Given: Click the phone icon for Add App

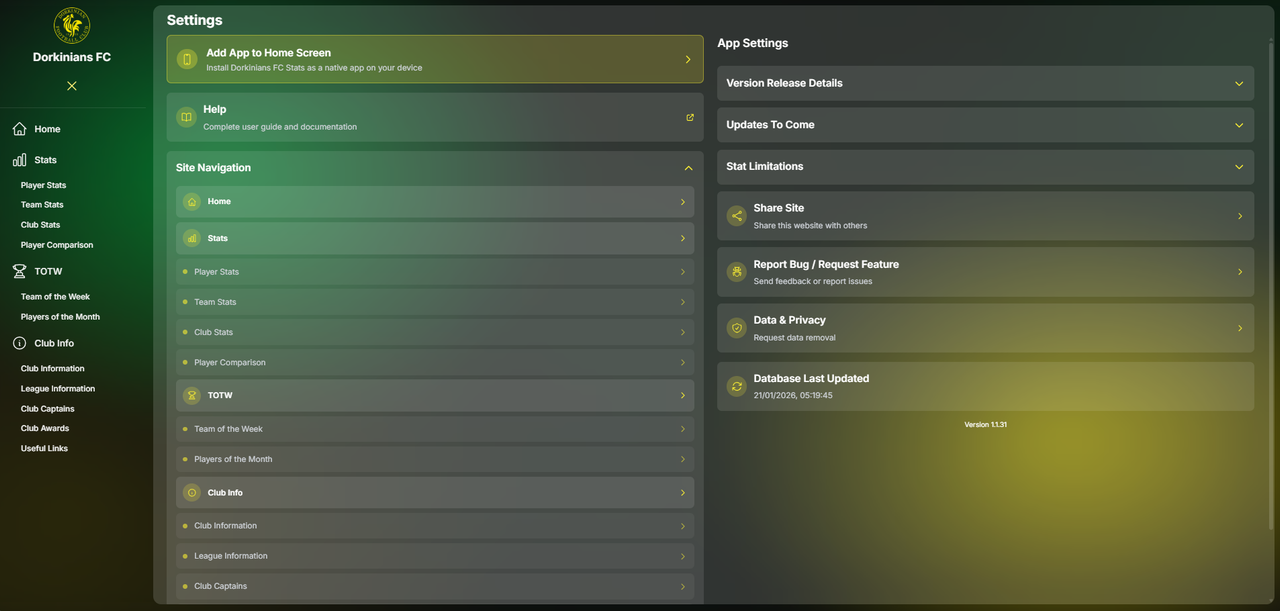Looking at the screenshot, I should (x=187, y=60).
